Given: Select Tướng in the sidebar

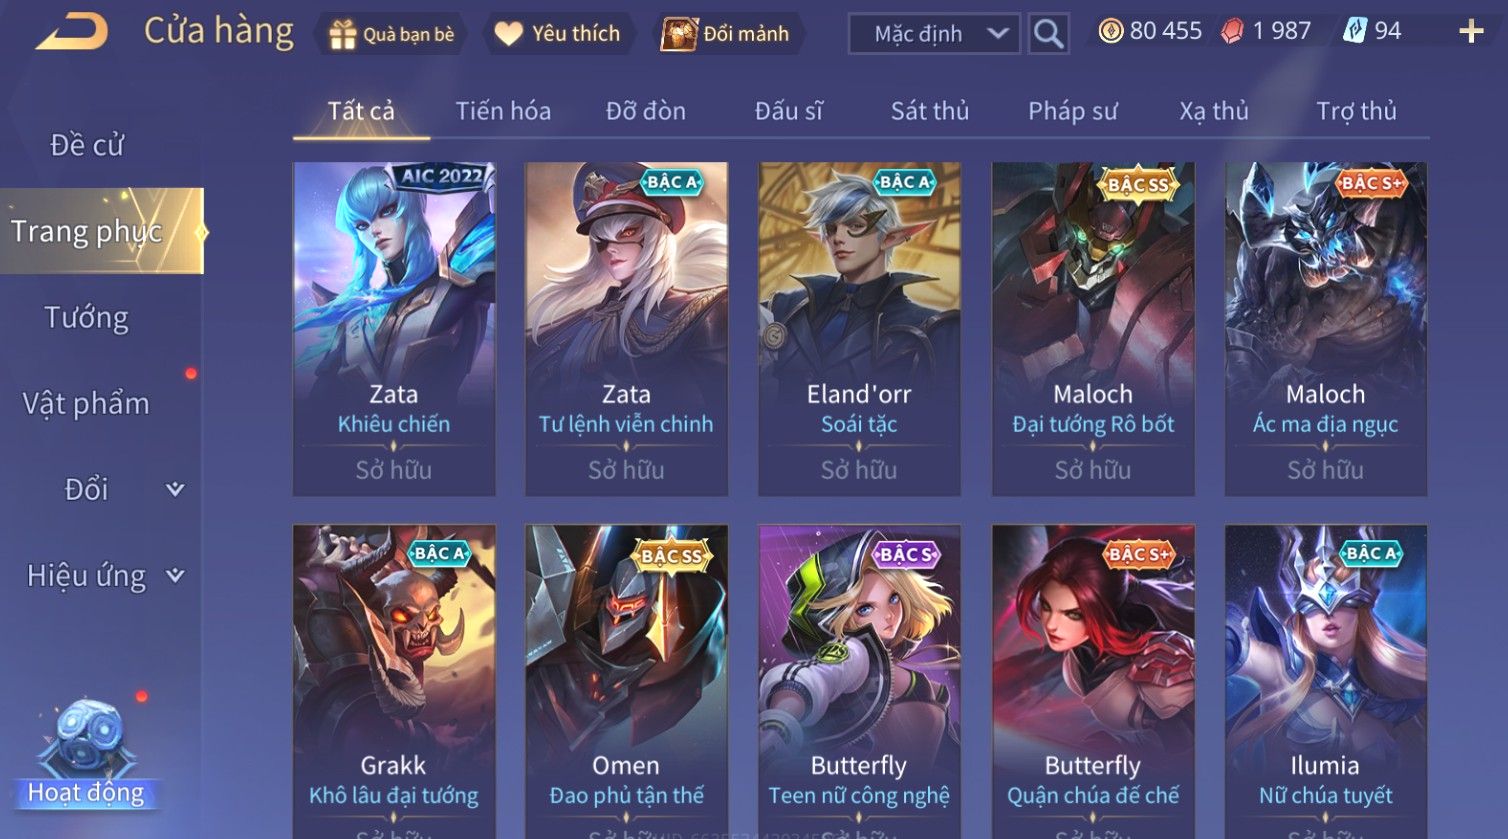Looking at the screenshot, I should pos(87,318).
